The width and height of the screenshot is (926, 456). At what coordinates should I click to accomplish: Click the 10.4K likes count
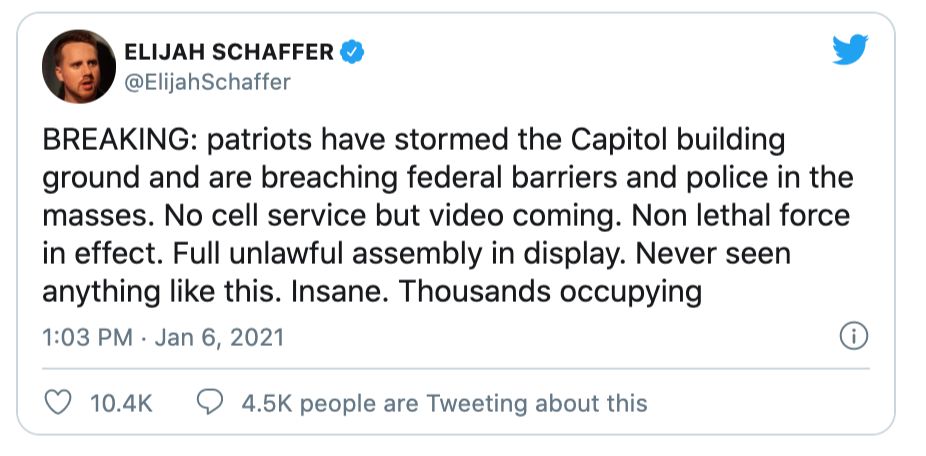(121, 403)
